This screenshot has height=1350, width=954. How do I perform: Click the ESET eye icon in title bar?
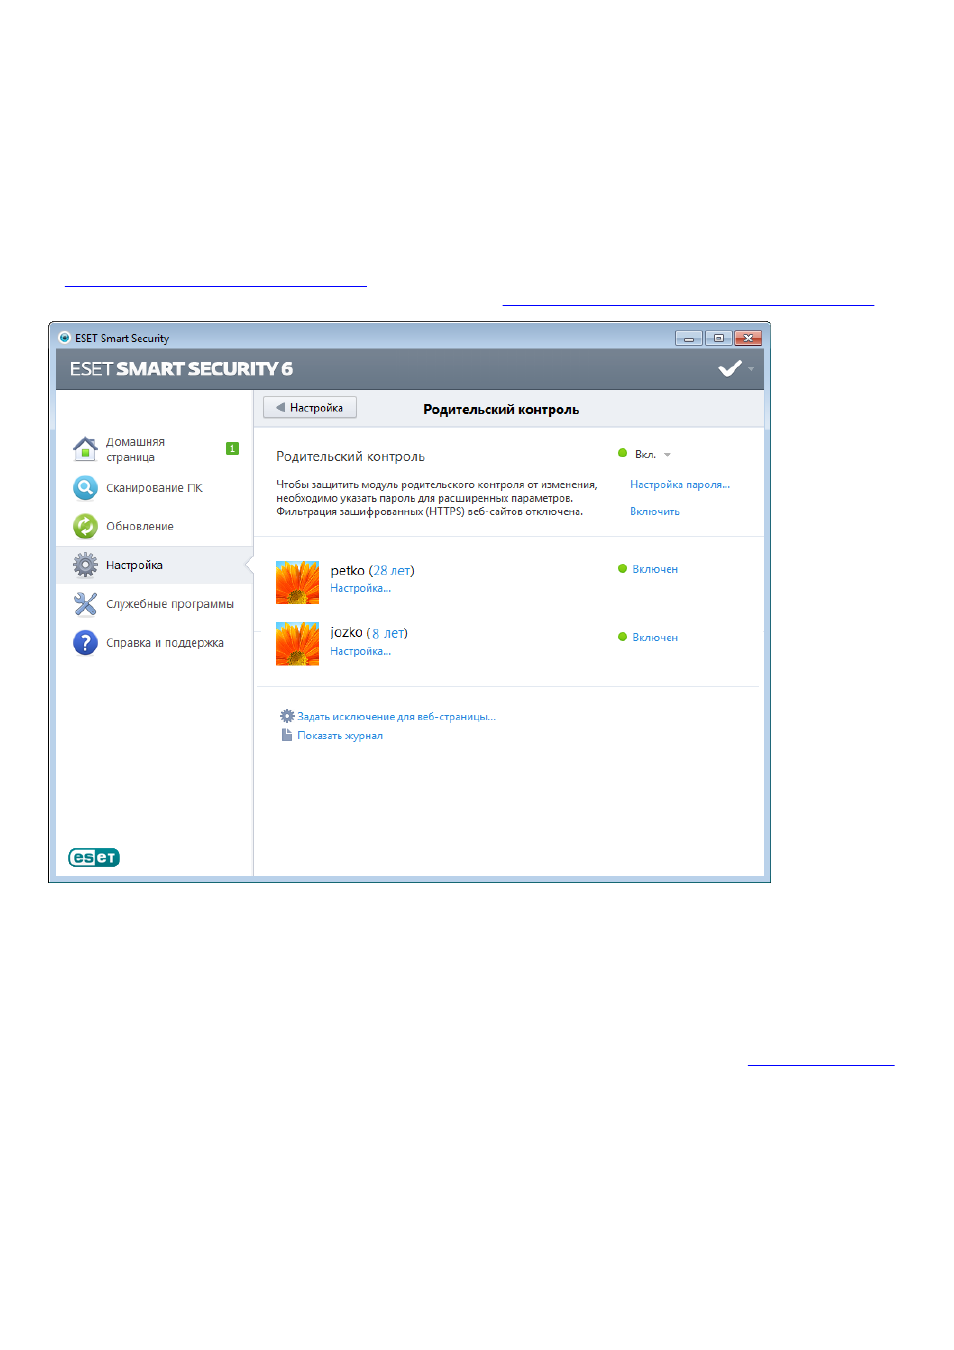64,338
